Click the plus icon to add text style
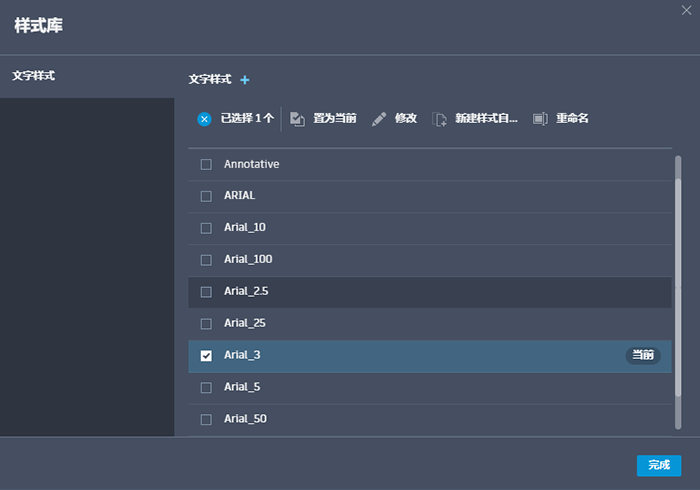 245,80
